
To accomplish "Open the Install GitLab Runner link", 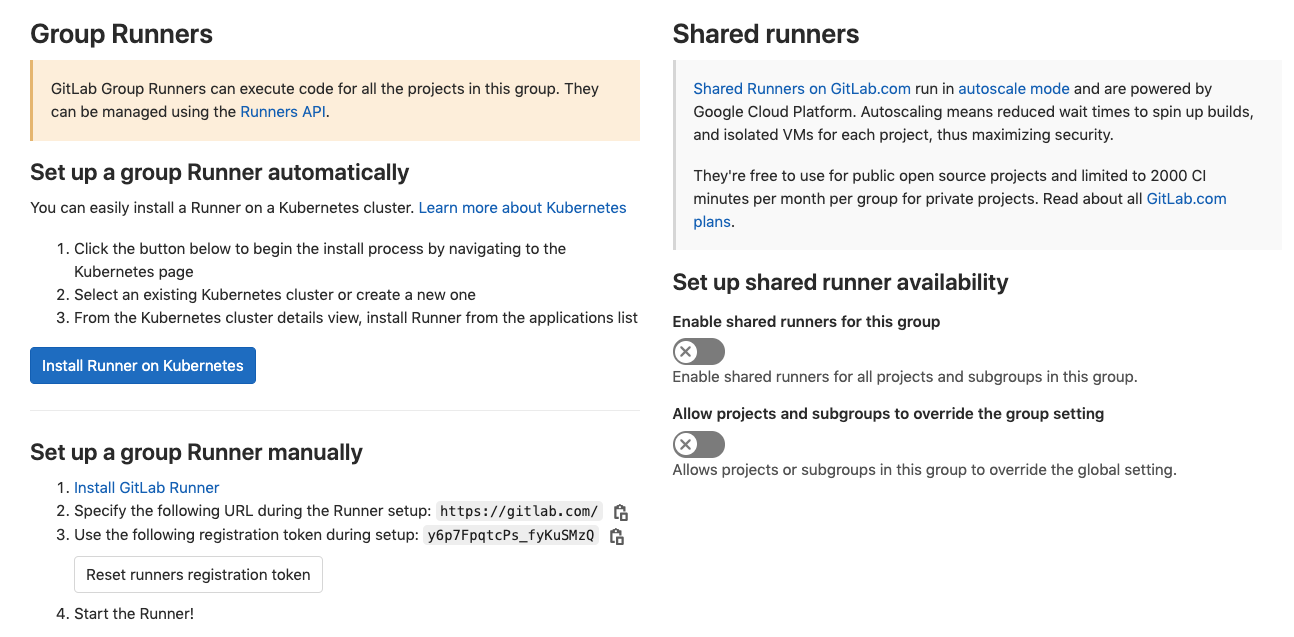I will 146,487.
